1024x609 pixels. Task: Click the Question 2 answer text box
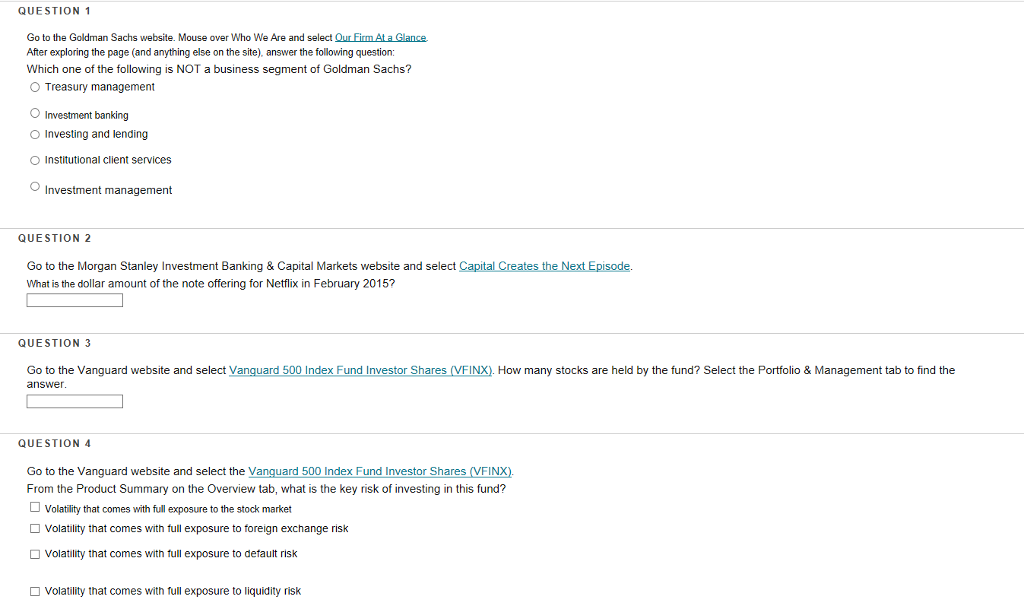pyautogui.click(x=74, y=300)
